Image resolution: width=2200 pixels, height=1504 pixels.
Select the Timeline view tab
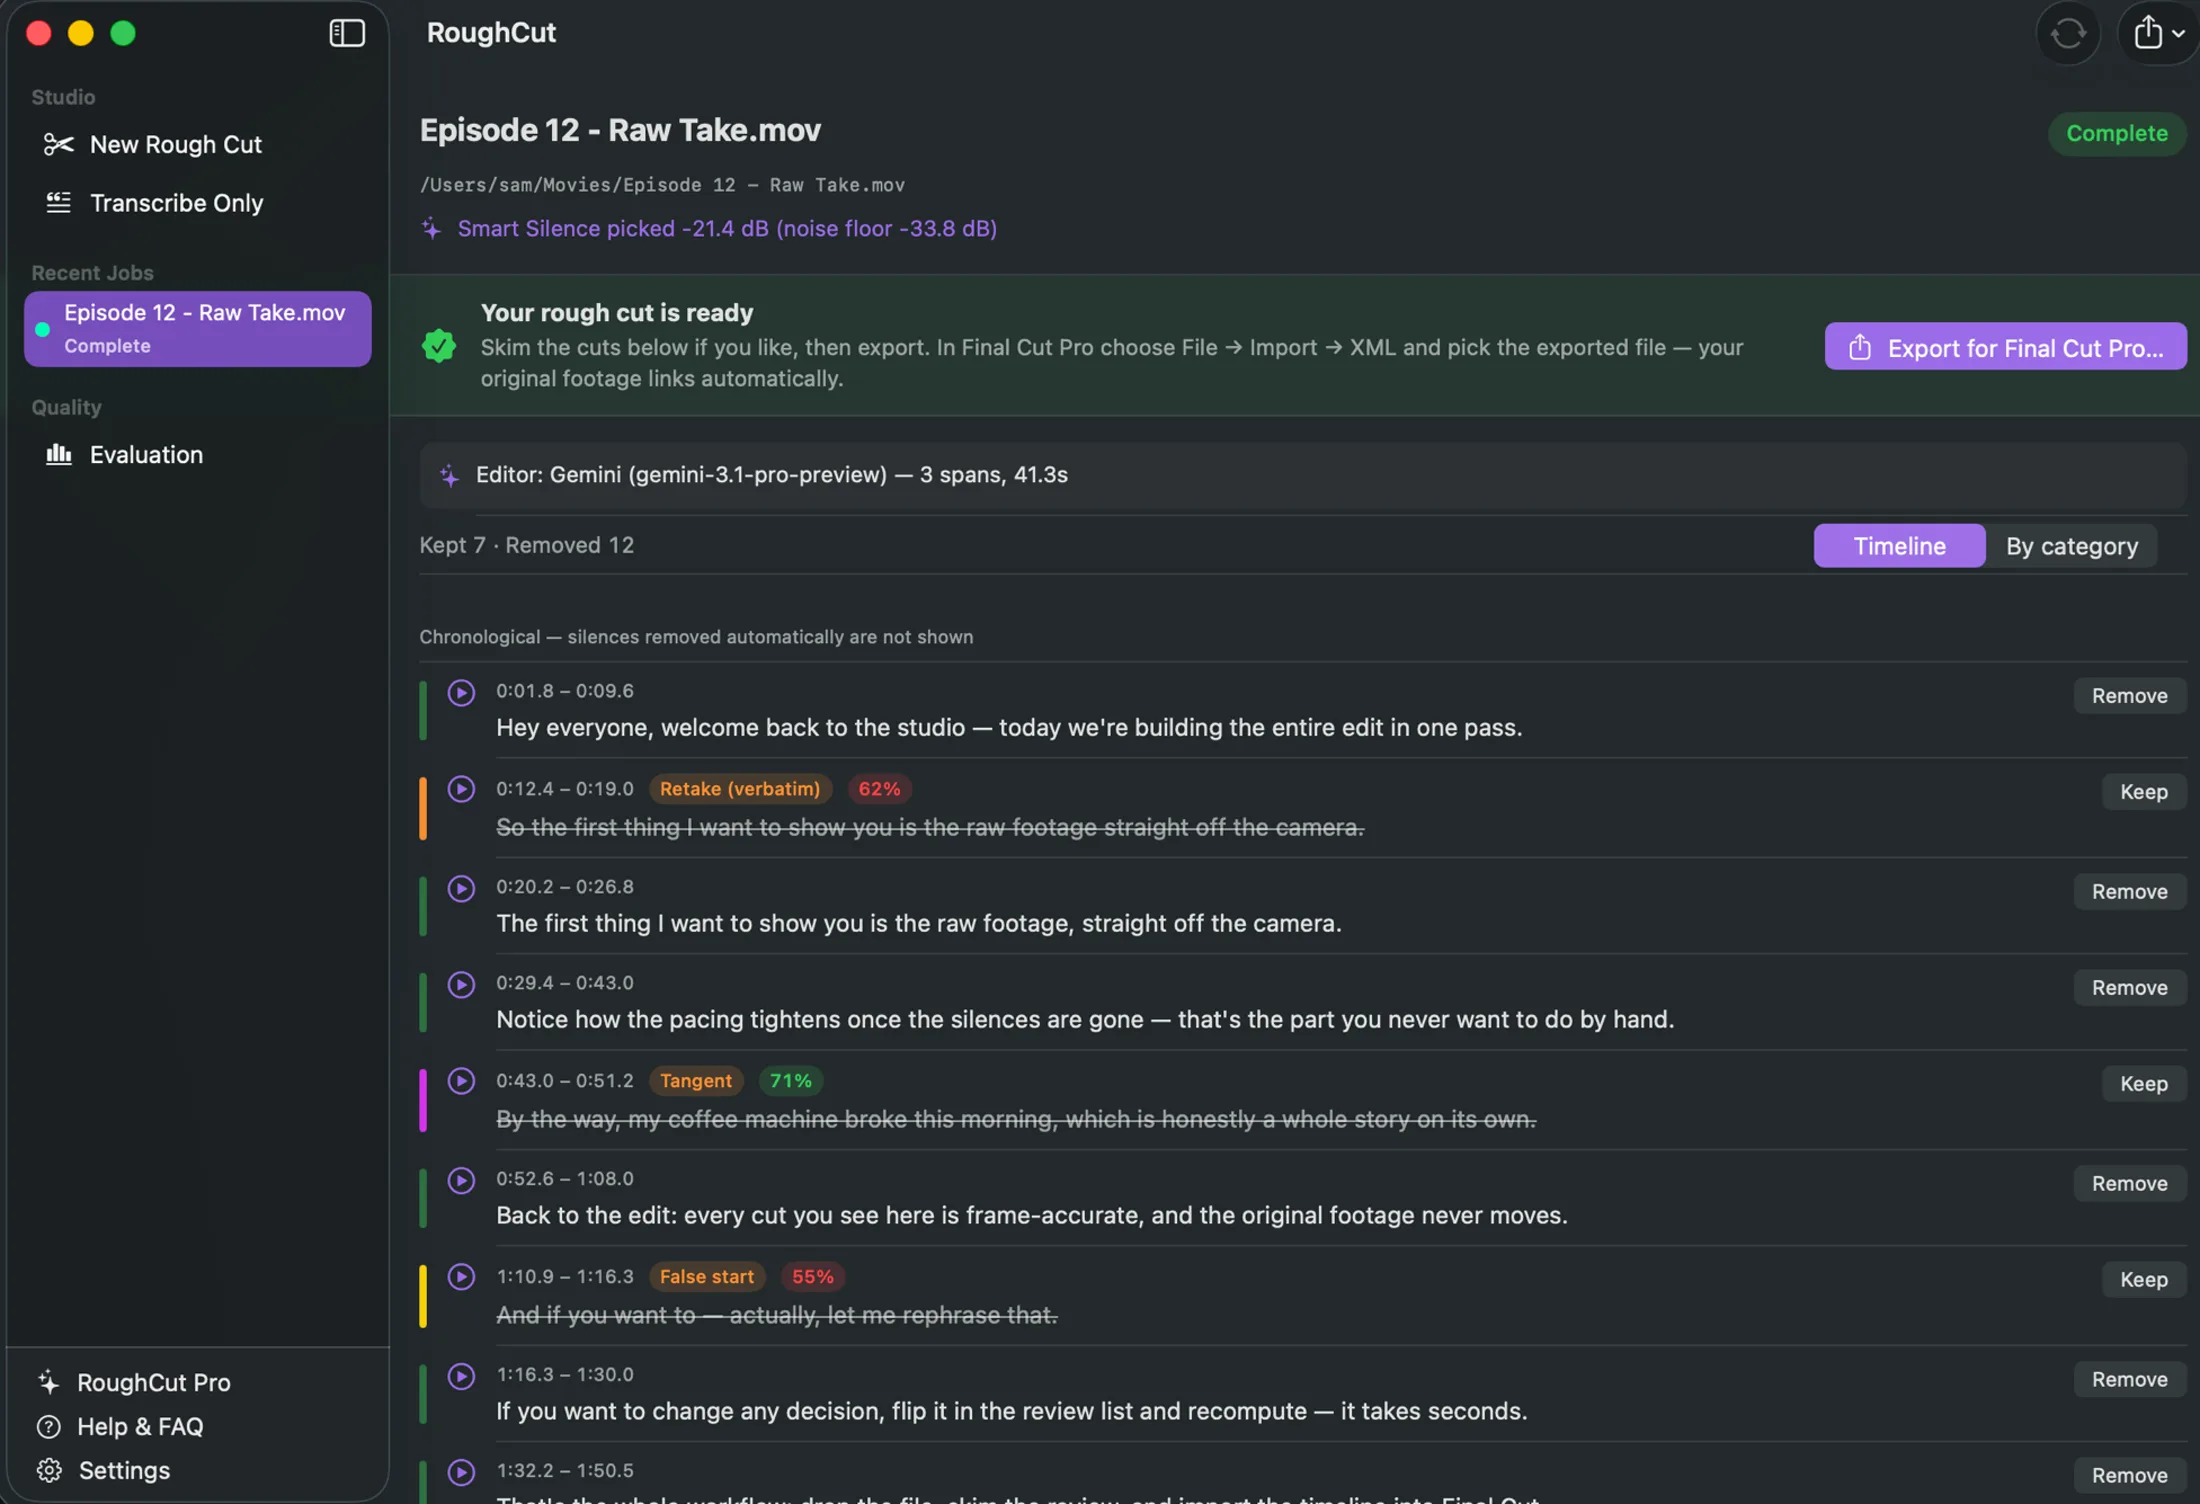point(1899,546)
